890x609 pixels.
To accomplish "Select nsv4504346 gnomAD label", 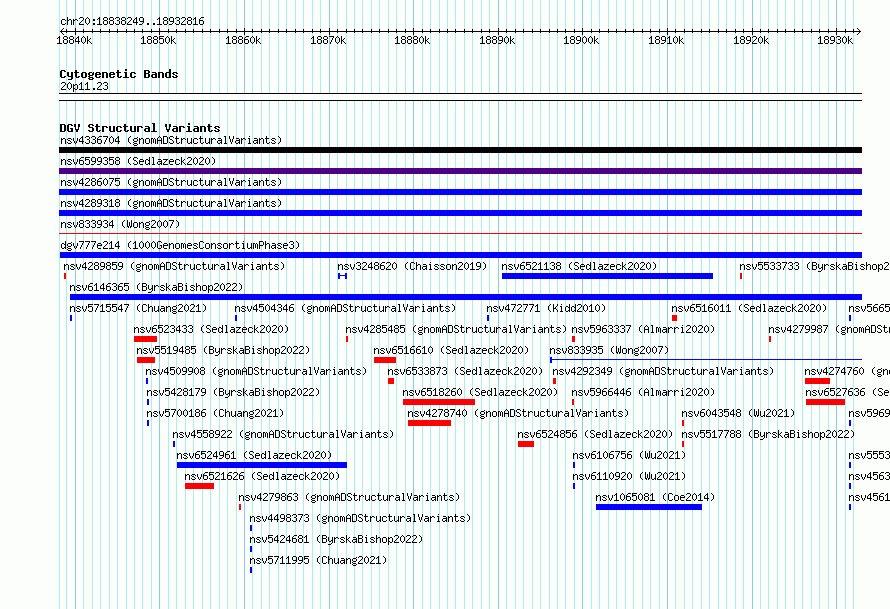I will click(345, 308).
